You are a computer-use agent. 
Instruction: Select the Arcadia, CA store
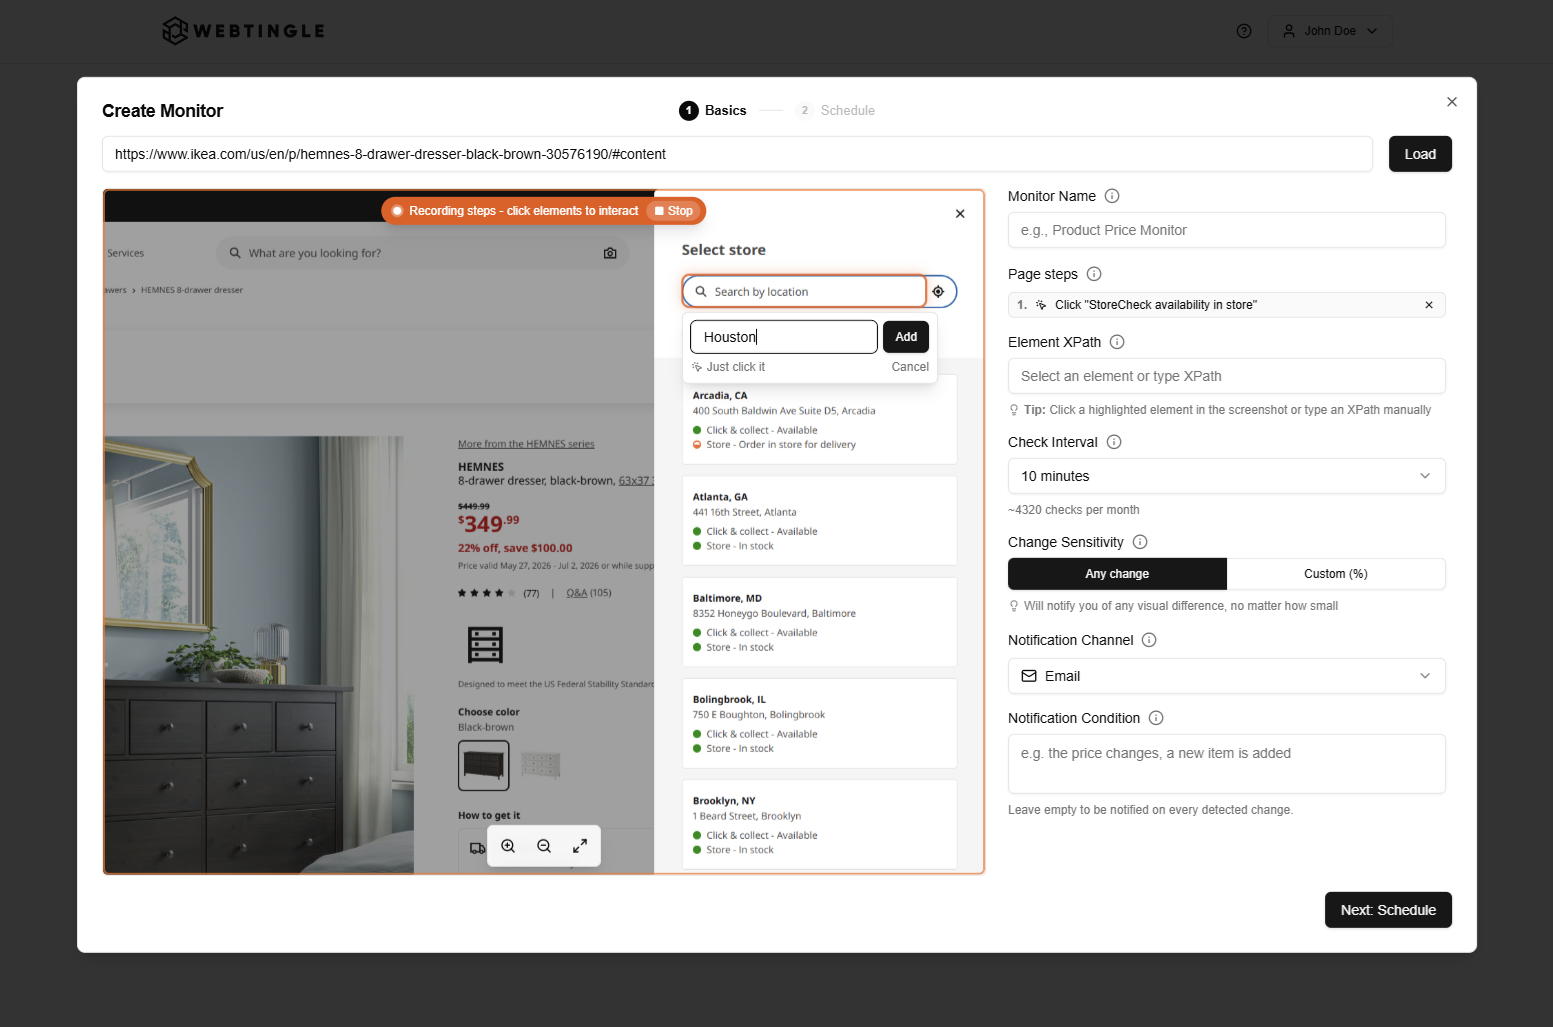819,420
